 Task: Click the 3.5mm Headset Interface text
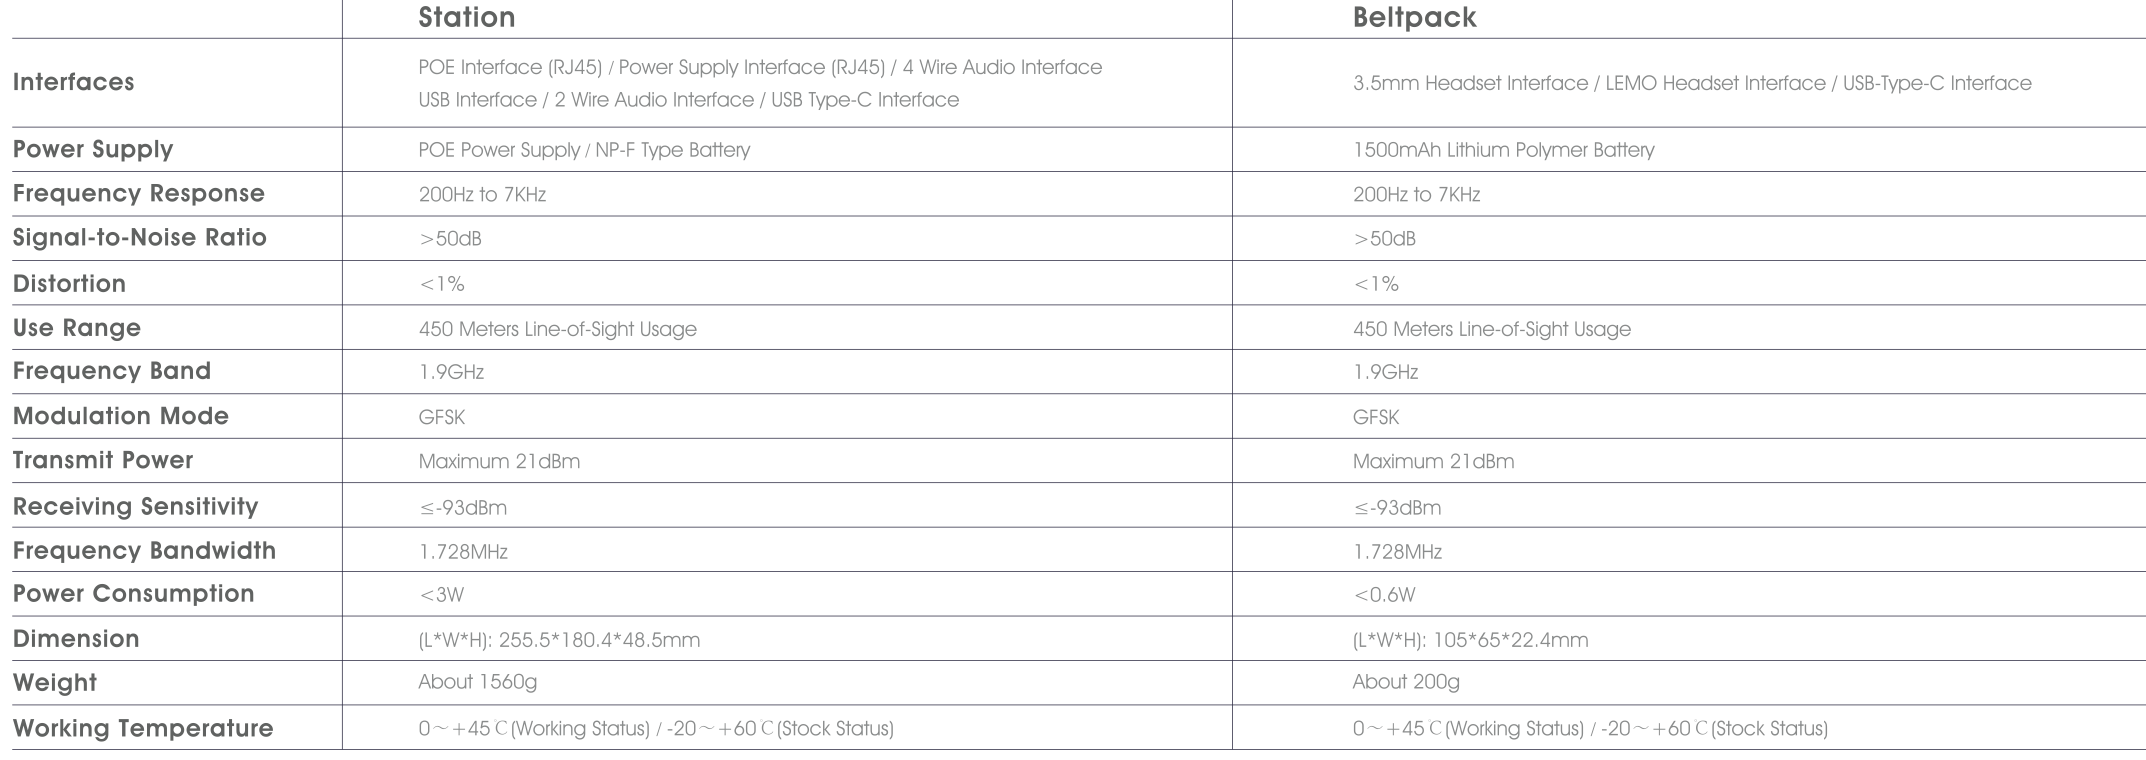click(x=1470, y=84)
